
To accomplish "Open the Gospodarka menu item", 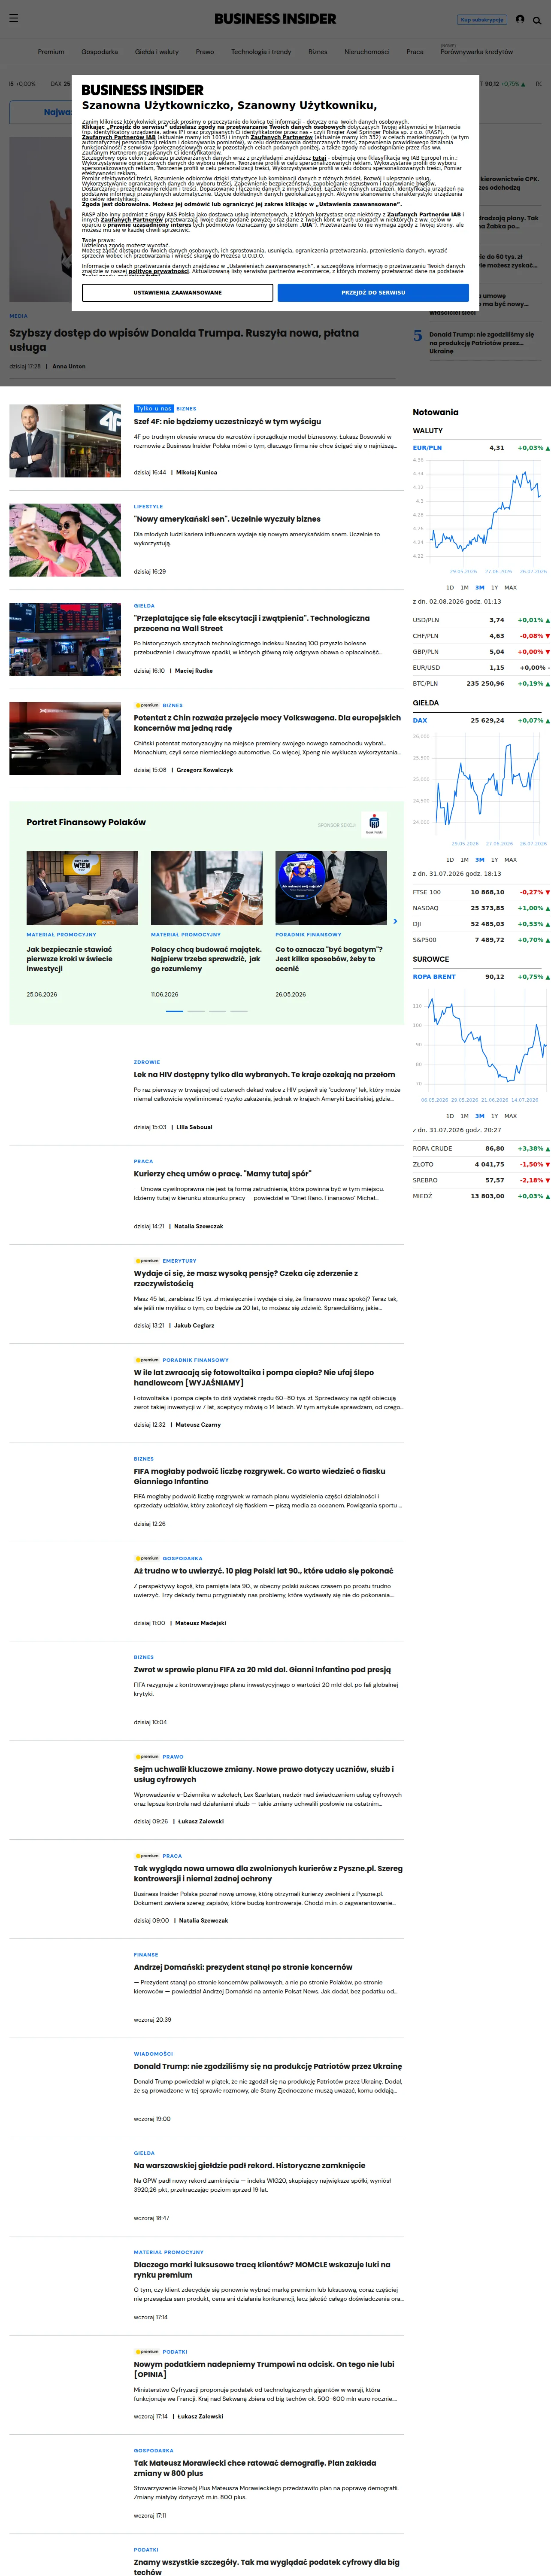I will coord(100,51).
